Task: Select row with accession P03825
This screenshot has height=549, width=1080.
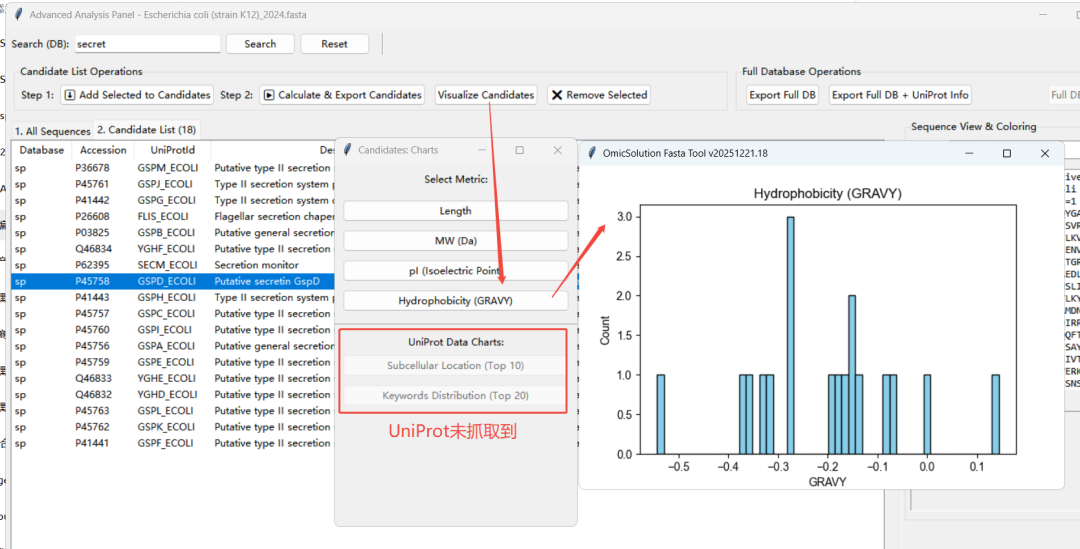Action: tap(173, 233)
